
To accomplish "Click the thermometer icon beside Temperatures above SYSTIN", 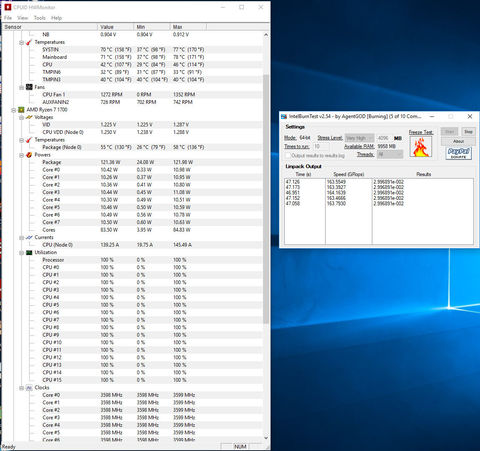I will point(29,42).
